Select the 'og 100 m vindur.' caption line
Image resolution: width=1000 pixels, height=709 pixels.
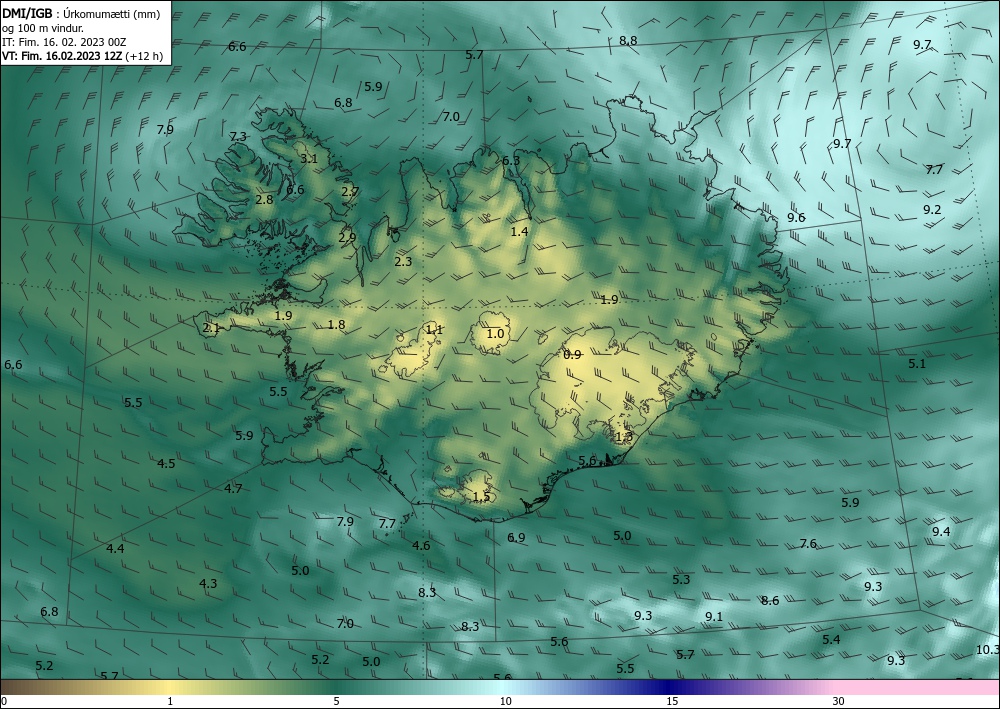pyautogui.click(x=43, y=28)
